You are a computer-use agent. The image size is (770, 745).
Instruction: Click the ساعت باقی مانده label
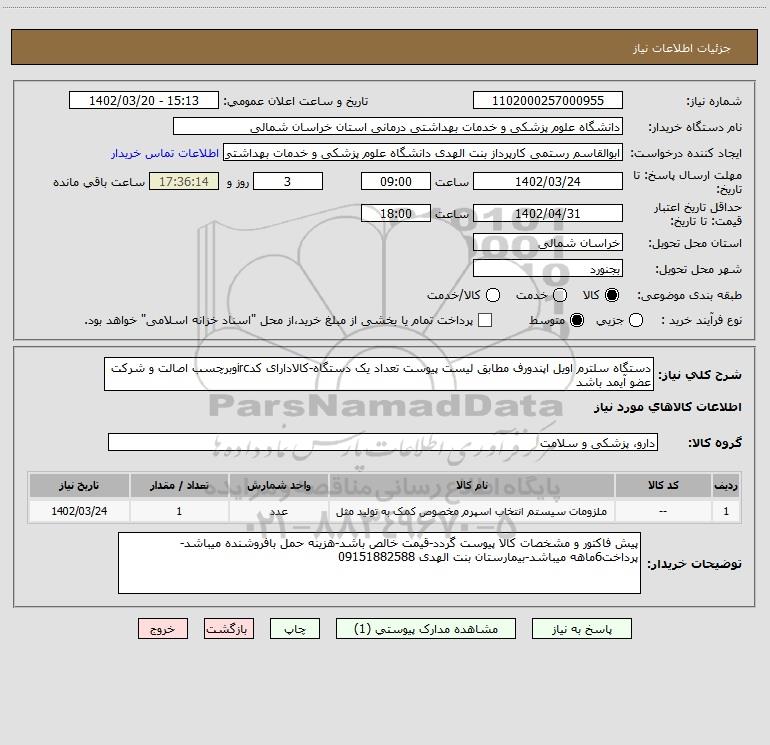point(99,182)
